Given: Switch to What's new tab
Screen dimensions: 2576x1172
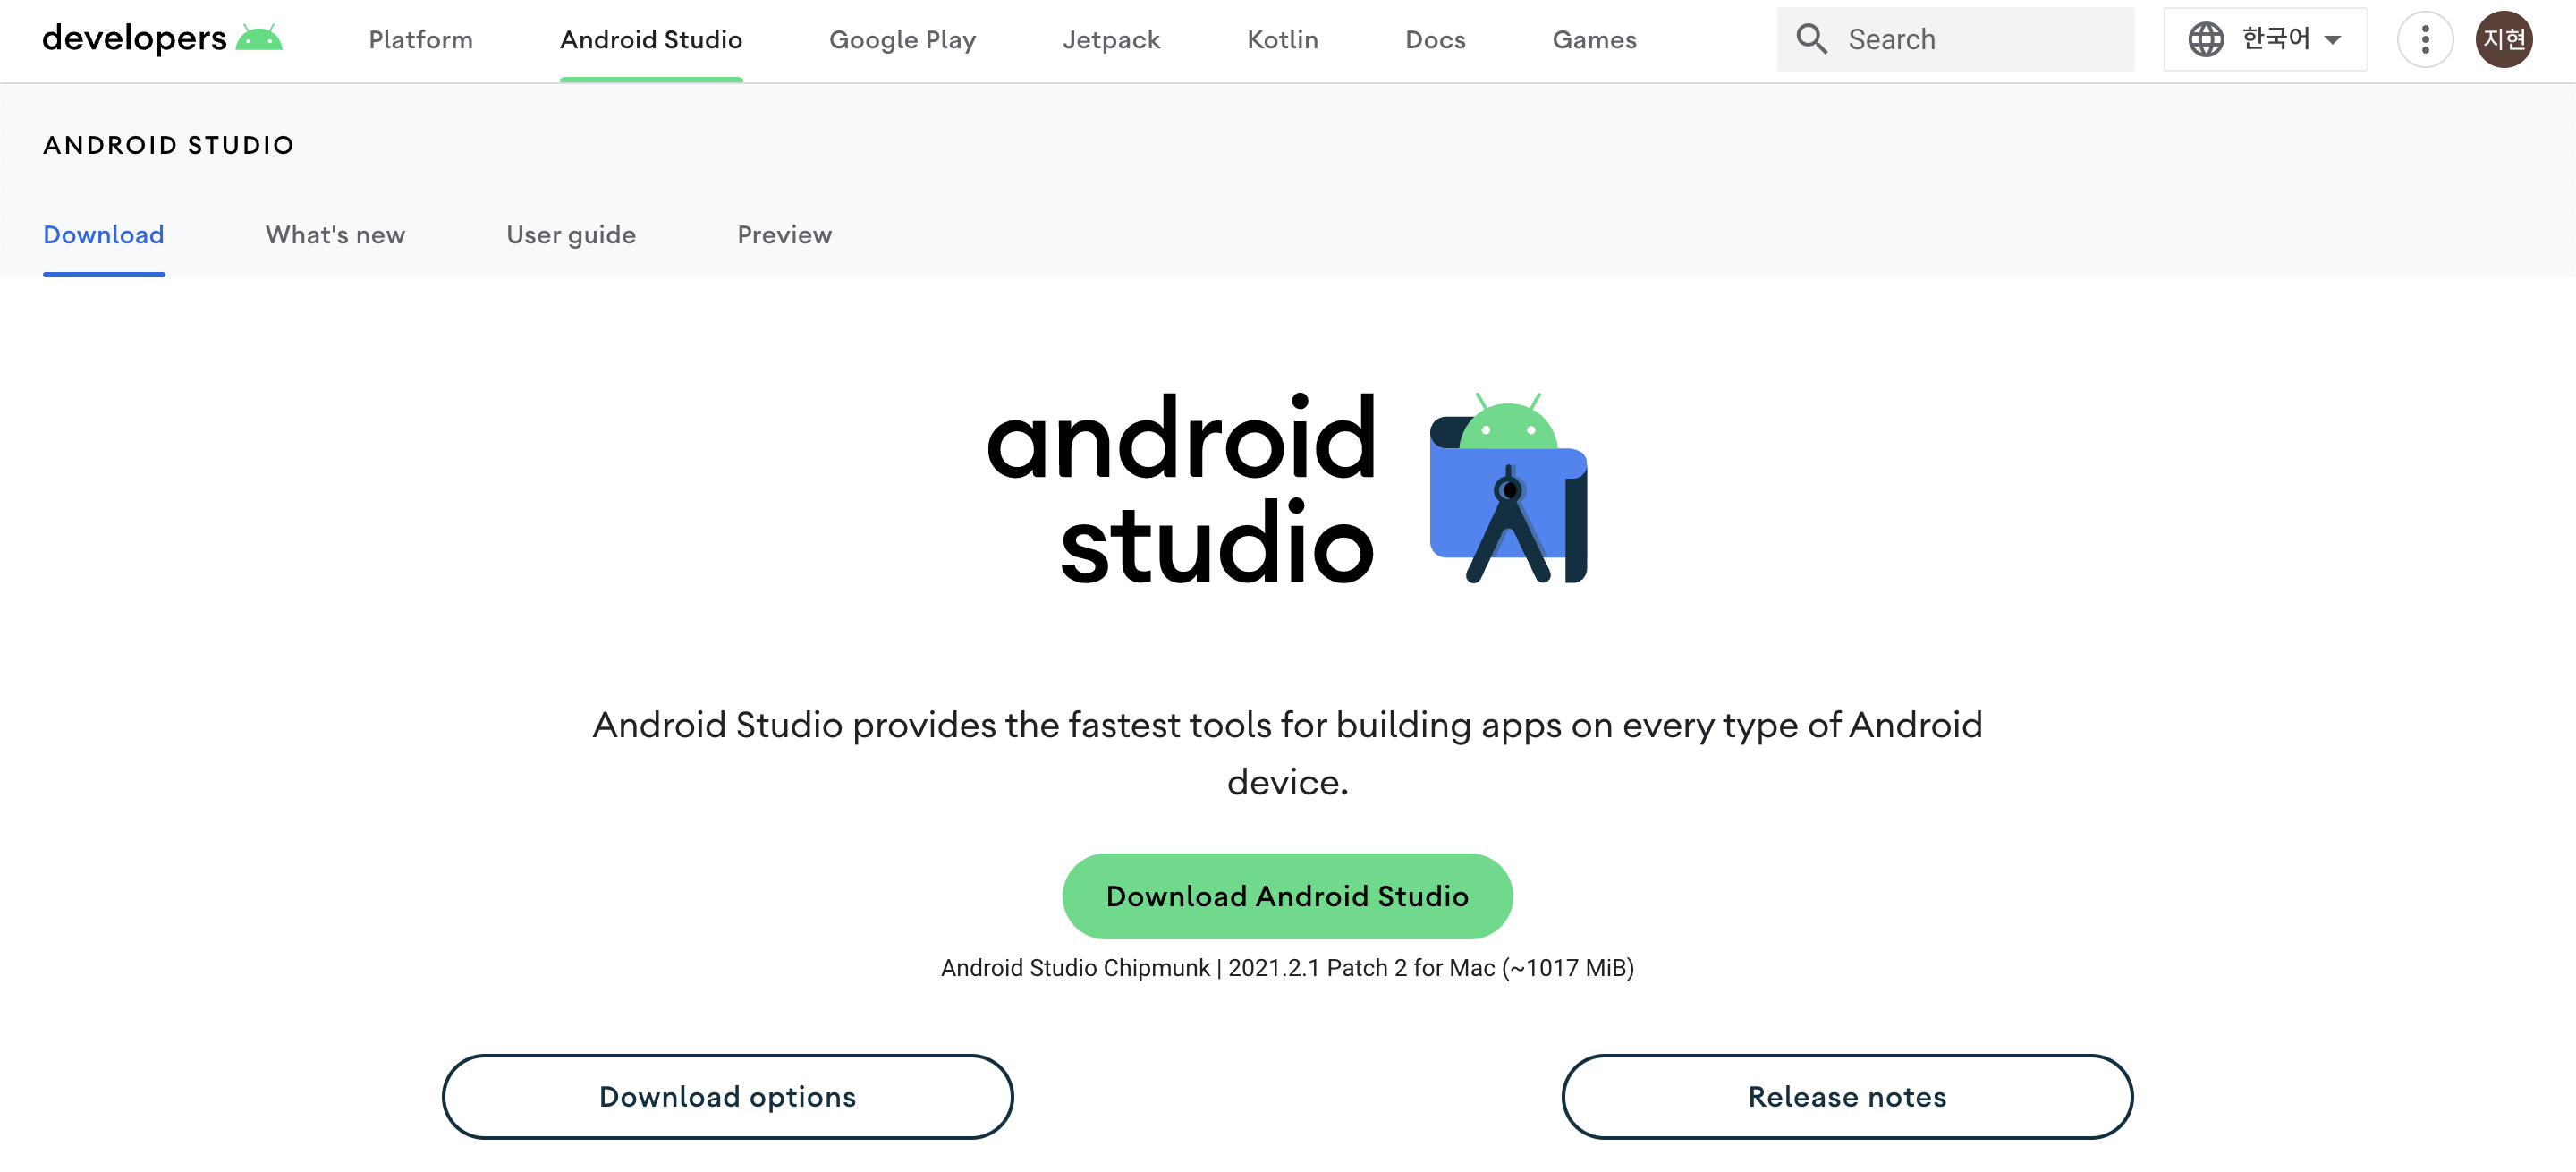Looking at the screenshot, I should pyautogui.click(x=335, y=234).
